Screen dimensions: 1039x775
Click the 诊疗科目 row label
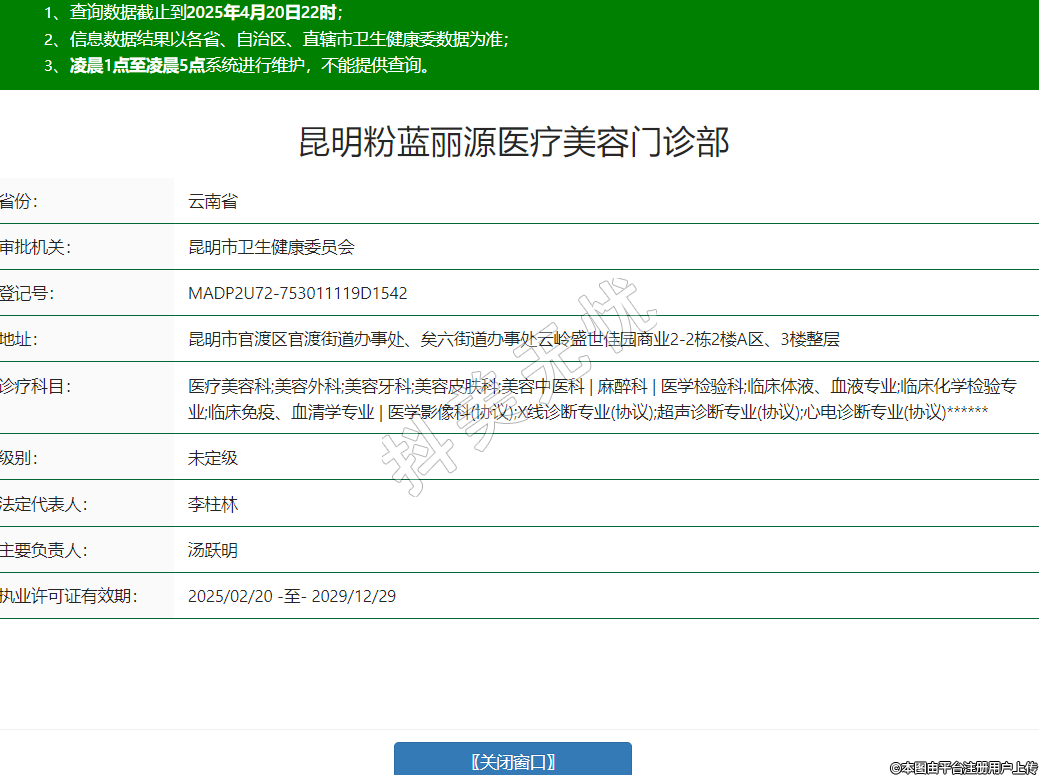(35, 386)
